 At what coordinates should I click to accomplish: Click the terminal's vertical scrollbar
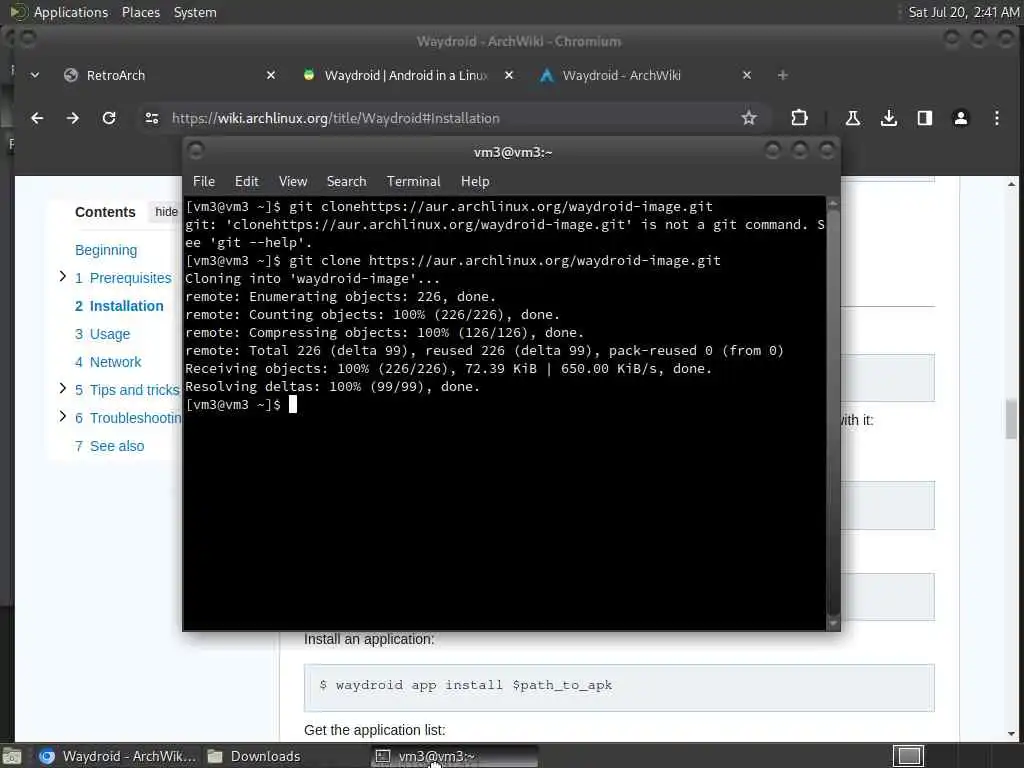coord(833,413)
